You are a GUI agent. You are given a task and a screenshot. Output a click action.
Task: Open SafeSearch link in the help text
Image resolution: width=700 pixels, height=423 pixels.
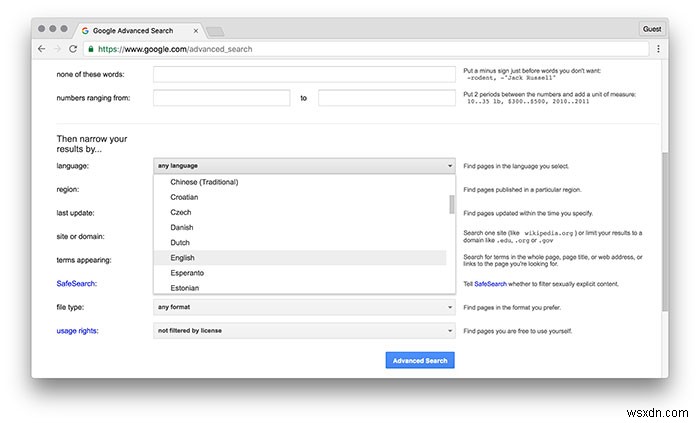click(x=490, y=284)
